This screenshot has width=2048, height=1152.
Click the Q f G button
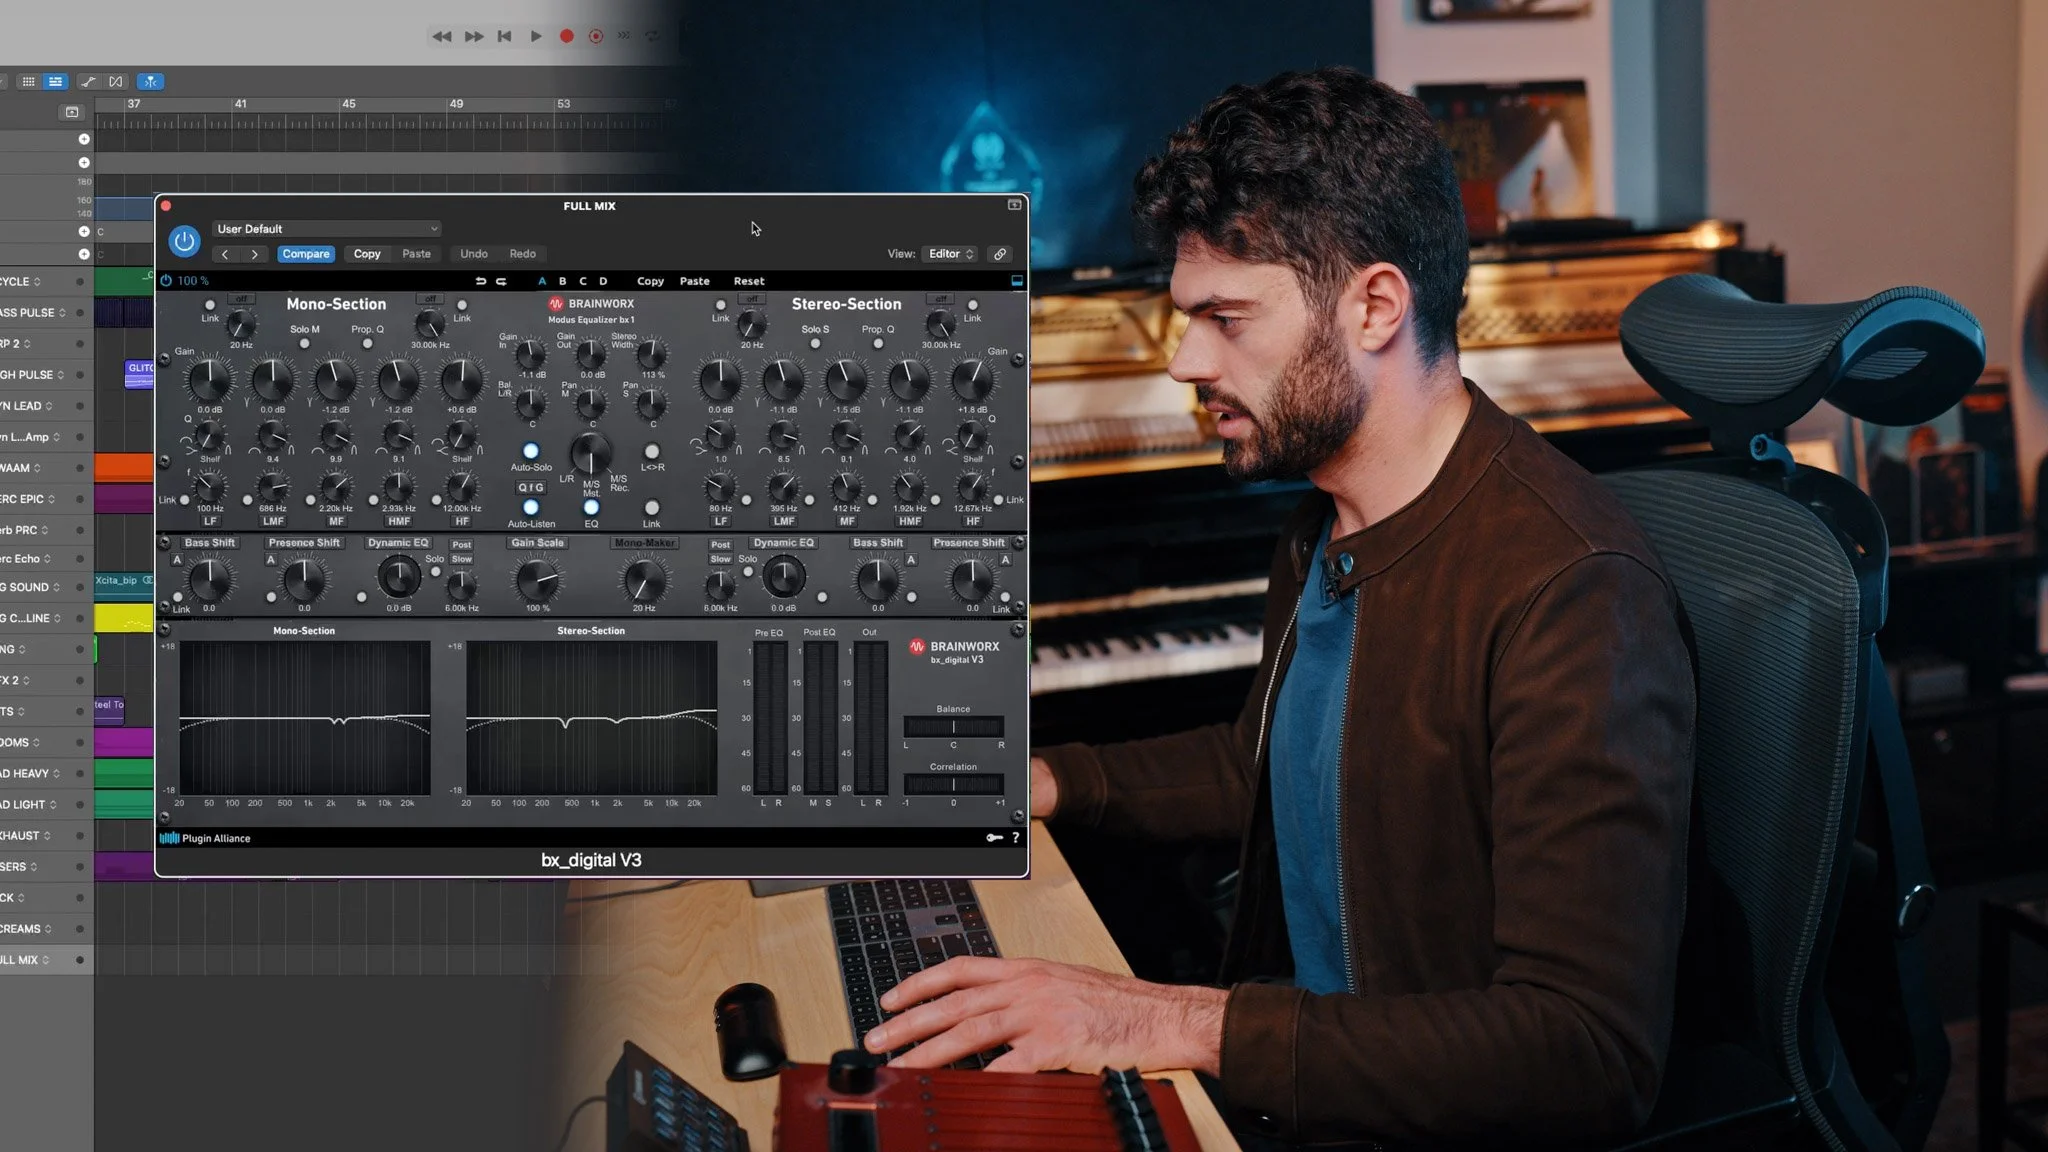531,488
